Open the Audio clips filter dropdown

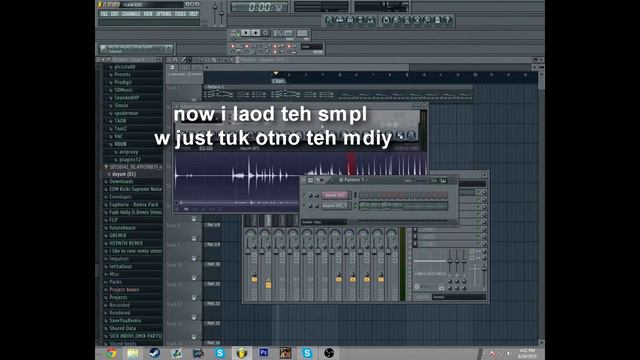point(324,222)
